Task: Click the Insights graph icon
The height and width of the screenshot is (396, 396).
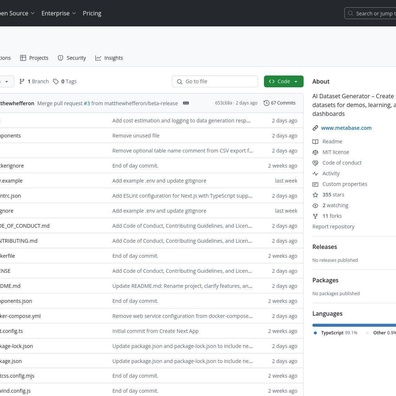Action: pos(98,58)
